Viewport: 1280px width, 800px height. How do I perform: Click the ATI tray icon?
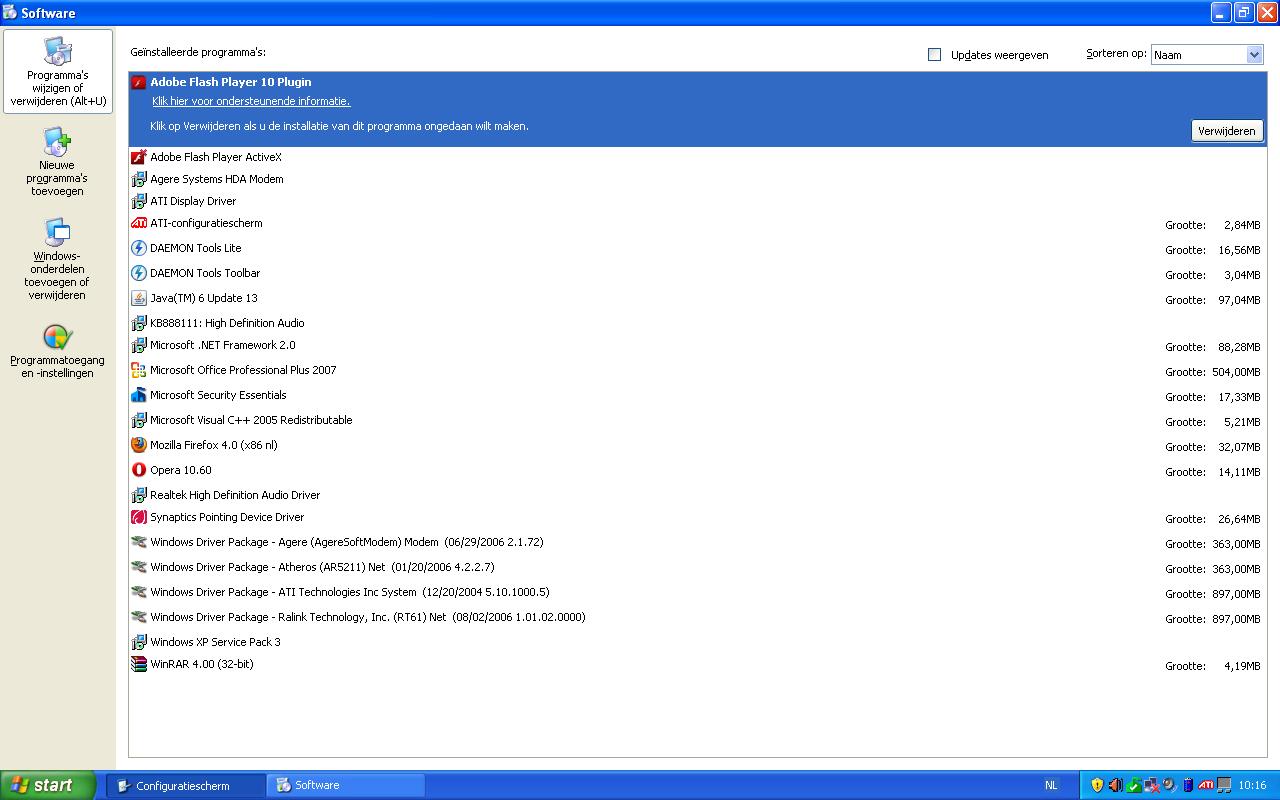coord(1206,785)
